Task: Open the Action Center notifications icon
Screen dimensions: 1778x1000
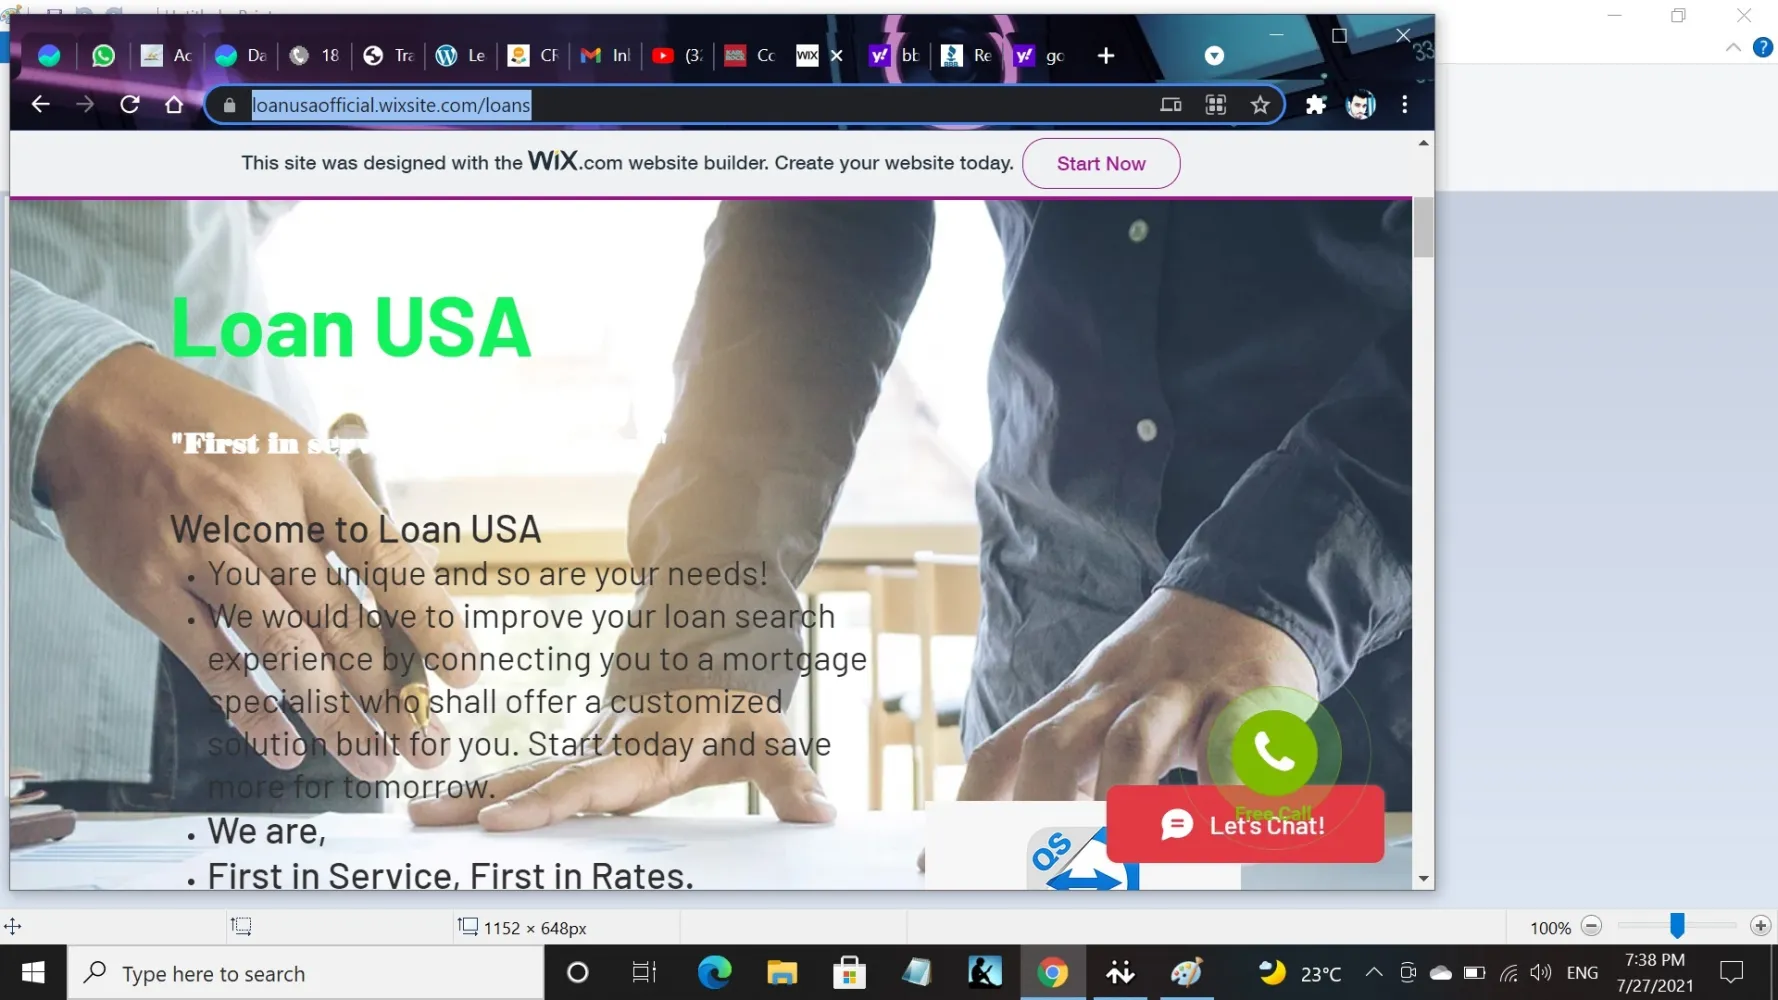Action: tap(1731, 972)
